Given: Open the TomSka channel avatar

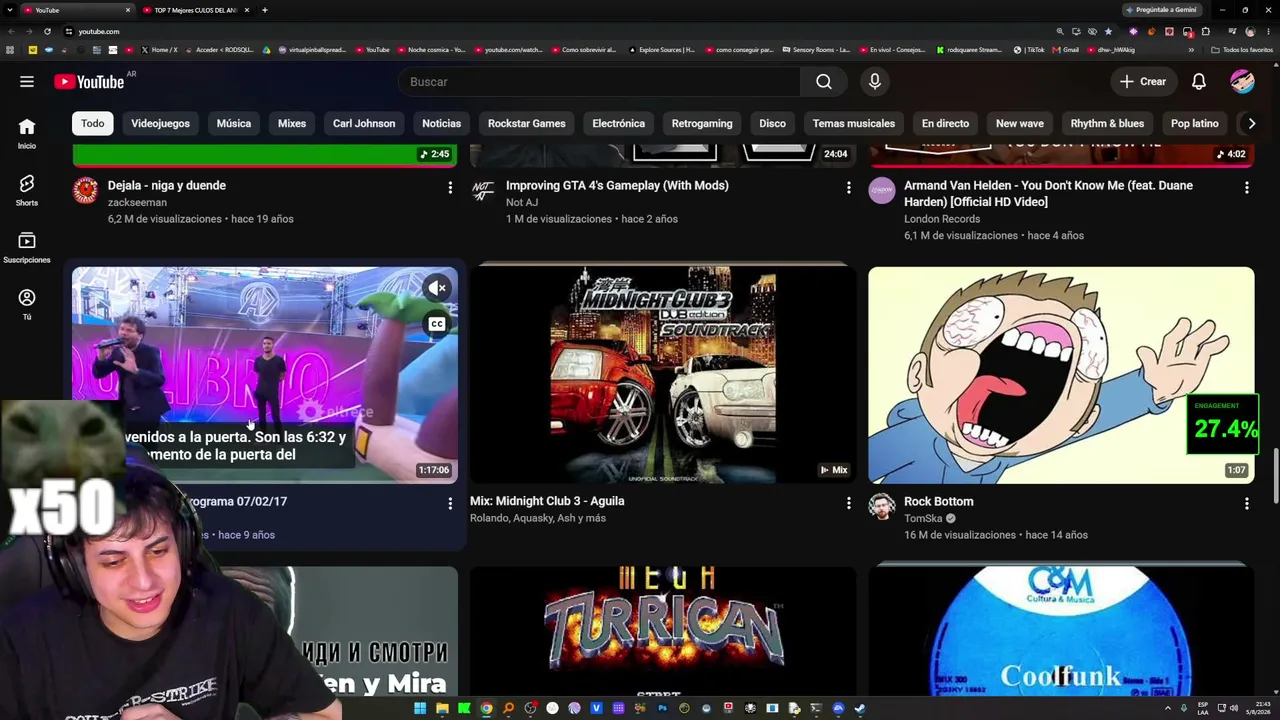Looking at the screenshot, I should tap(882, 506).
